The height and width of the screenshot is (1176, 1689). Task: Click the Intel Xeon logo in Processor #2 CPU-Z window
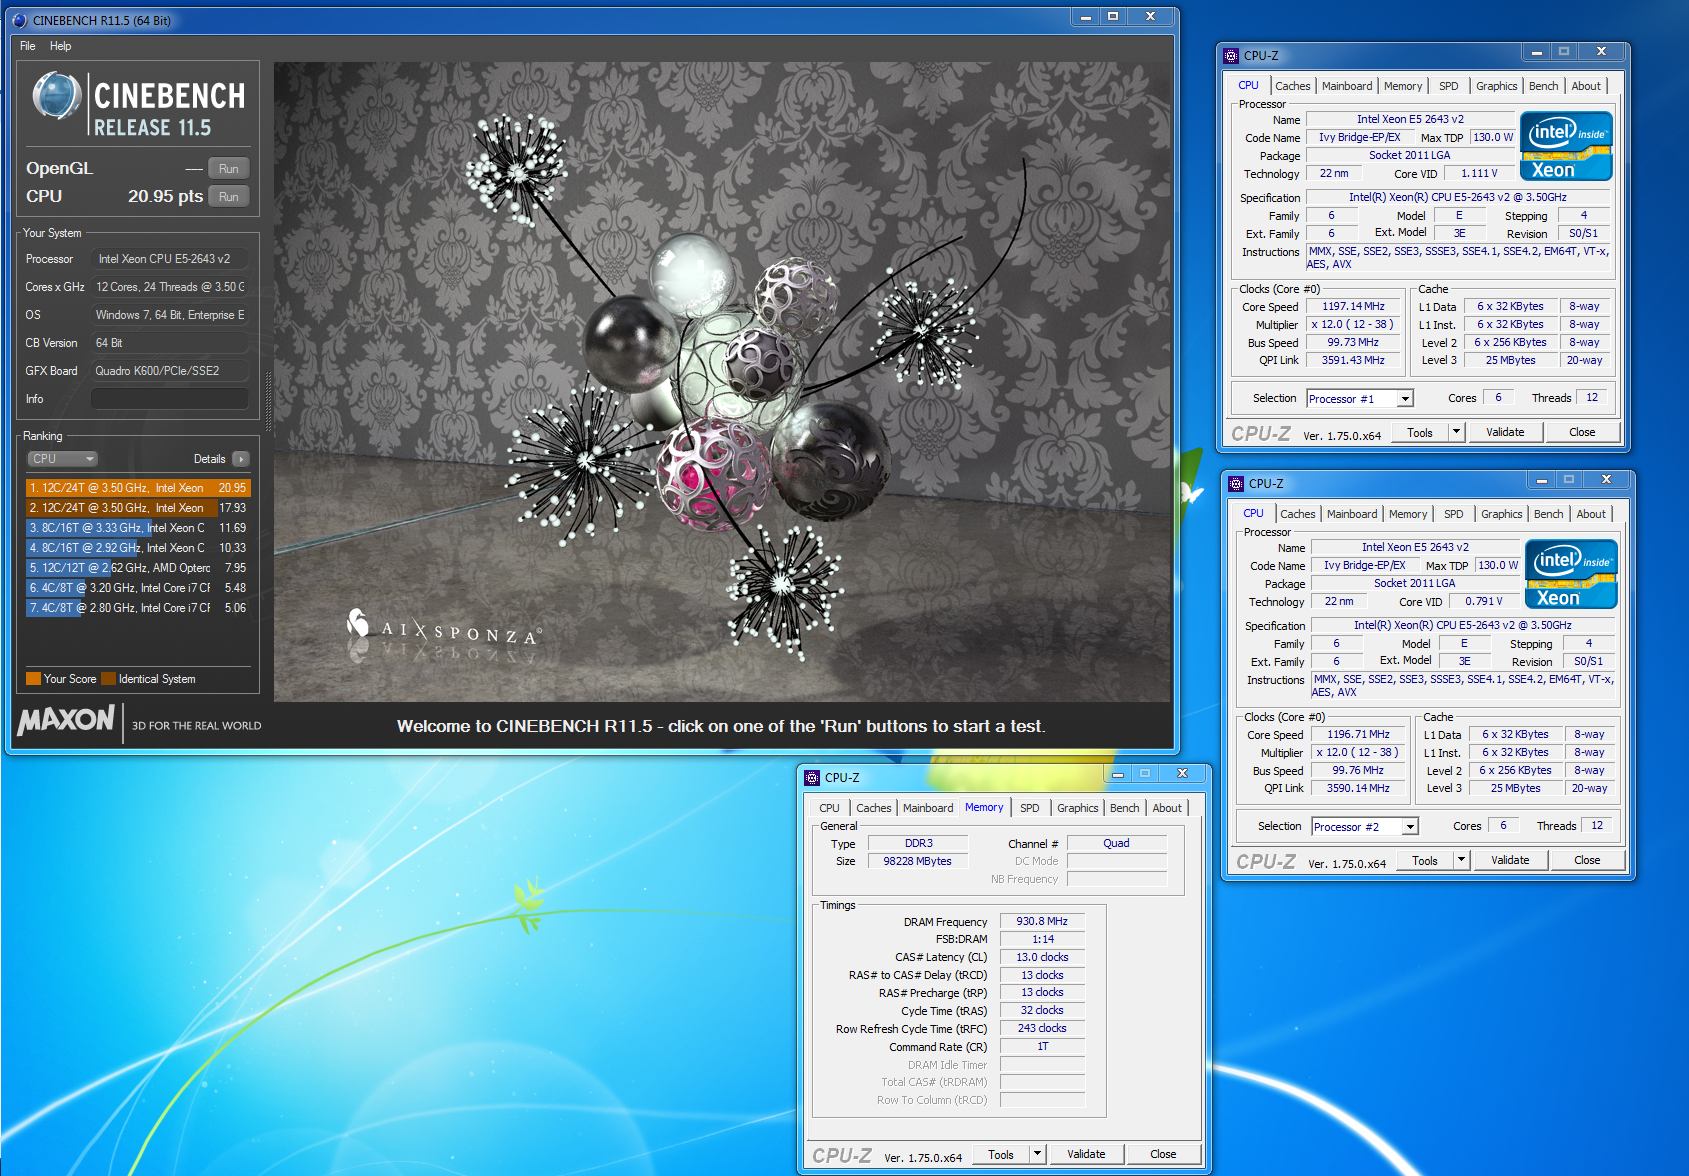pos(1571,575)
